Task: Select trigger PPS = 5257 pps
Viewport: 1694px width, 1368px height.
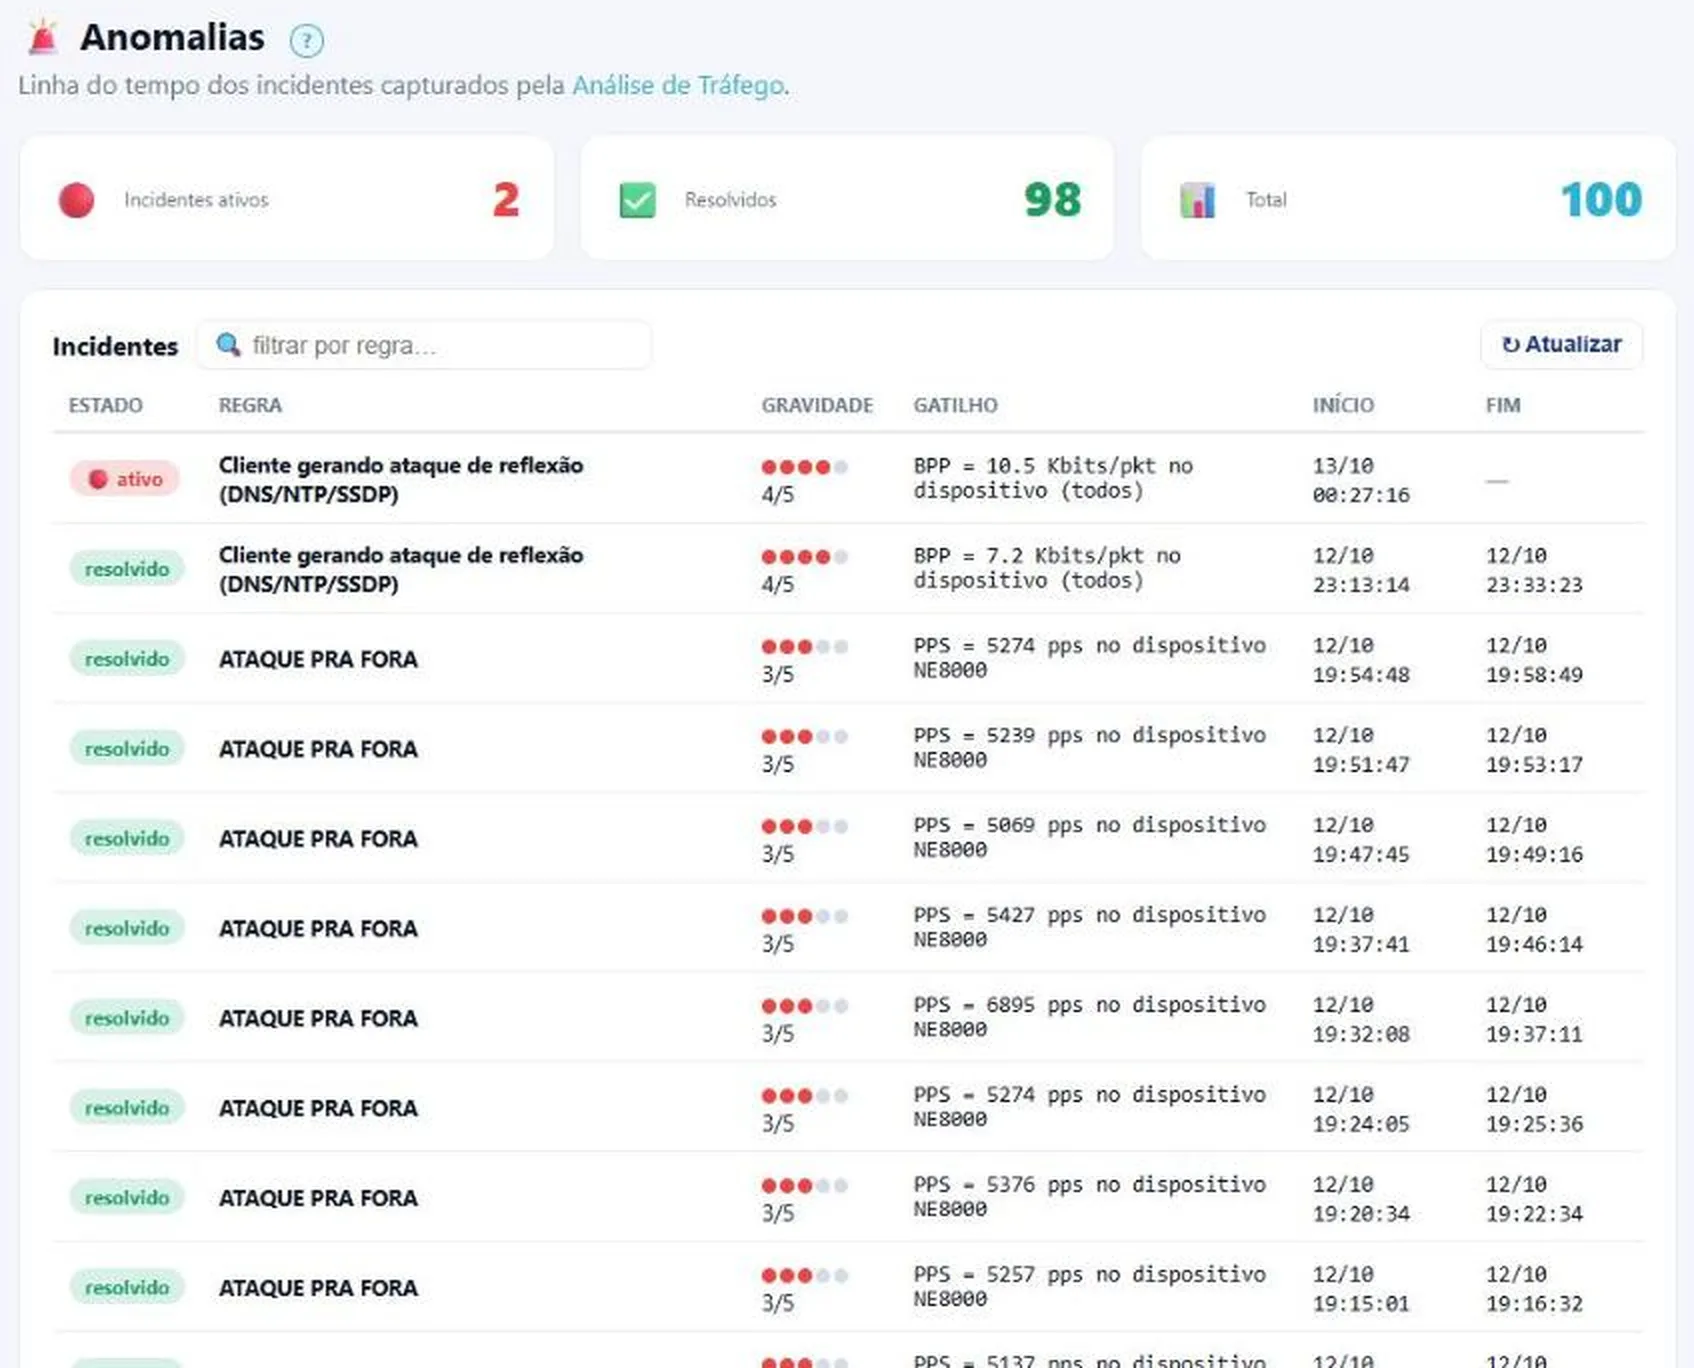Action: point(1089,1286)
